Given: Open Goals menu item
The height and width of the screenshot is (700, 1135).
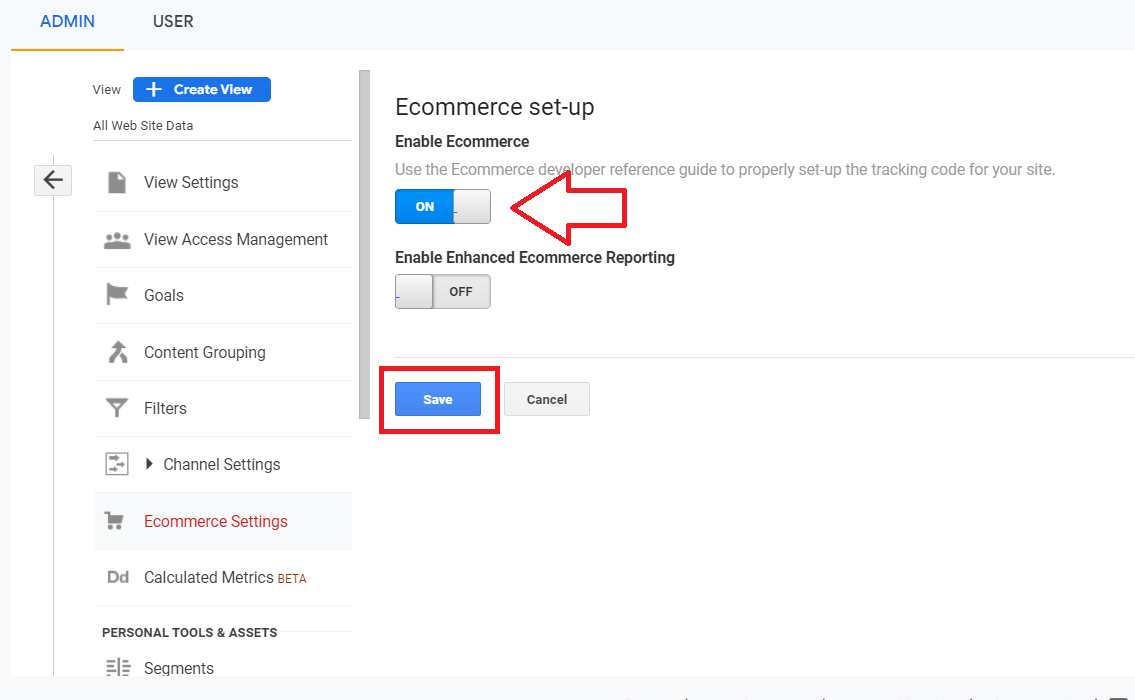Looking at the screenshot, I should 164,295.
